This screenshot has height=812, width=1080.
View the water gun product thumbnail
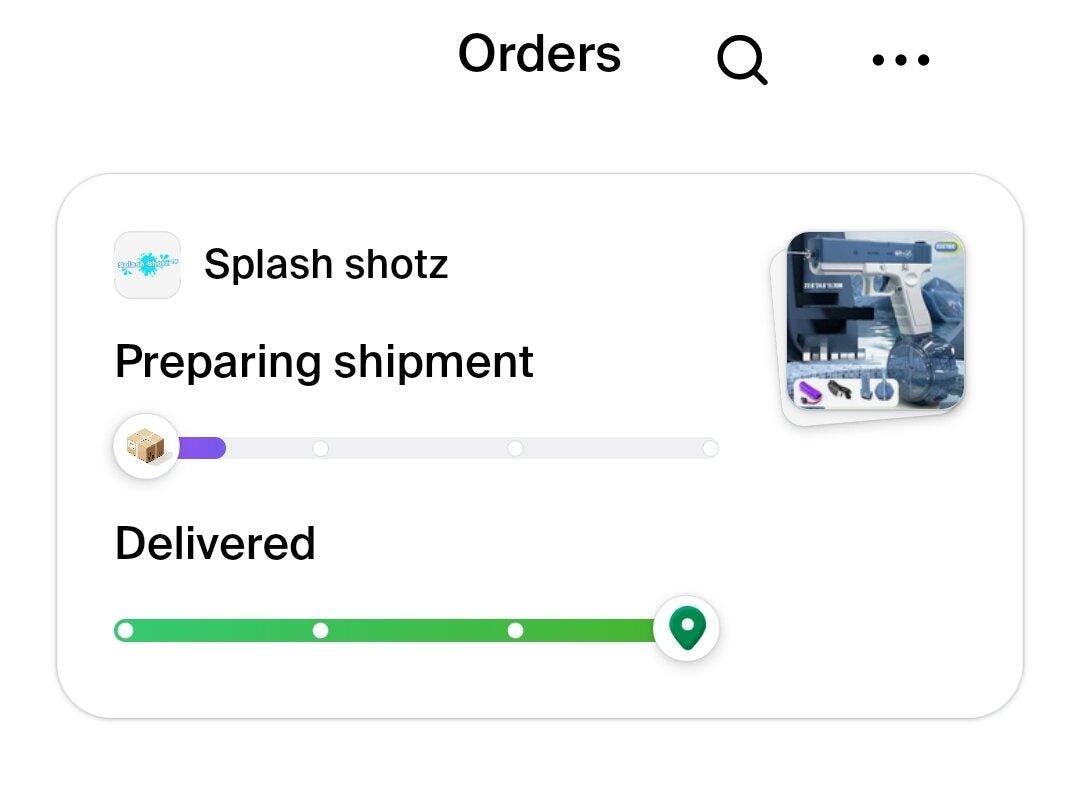pyautogui.click(x=869, y=327)
